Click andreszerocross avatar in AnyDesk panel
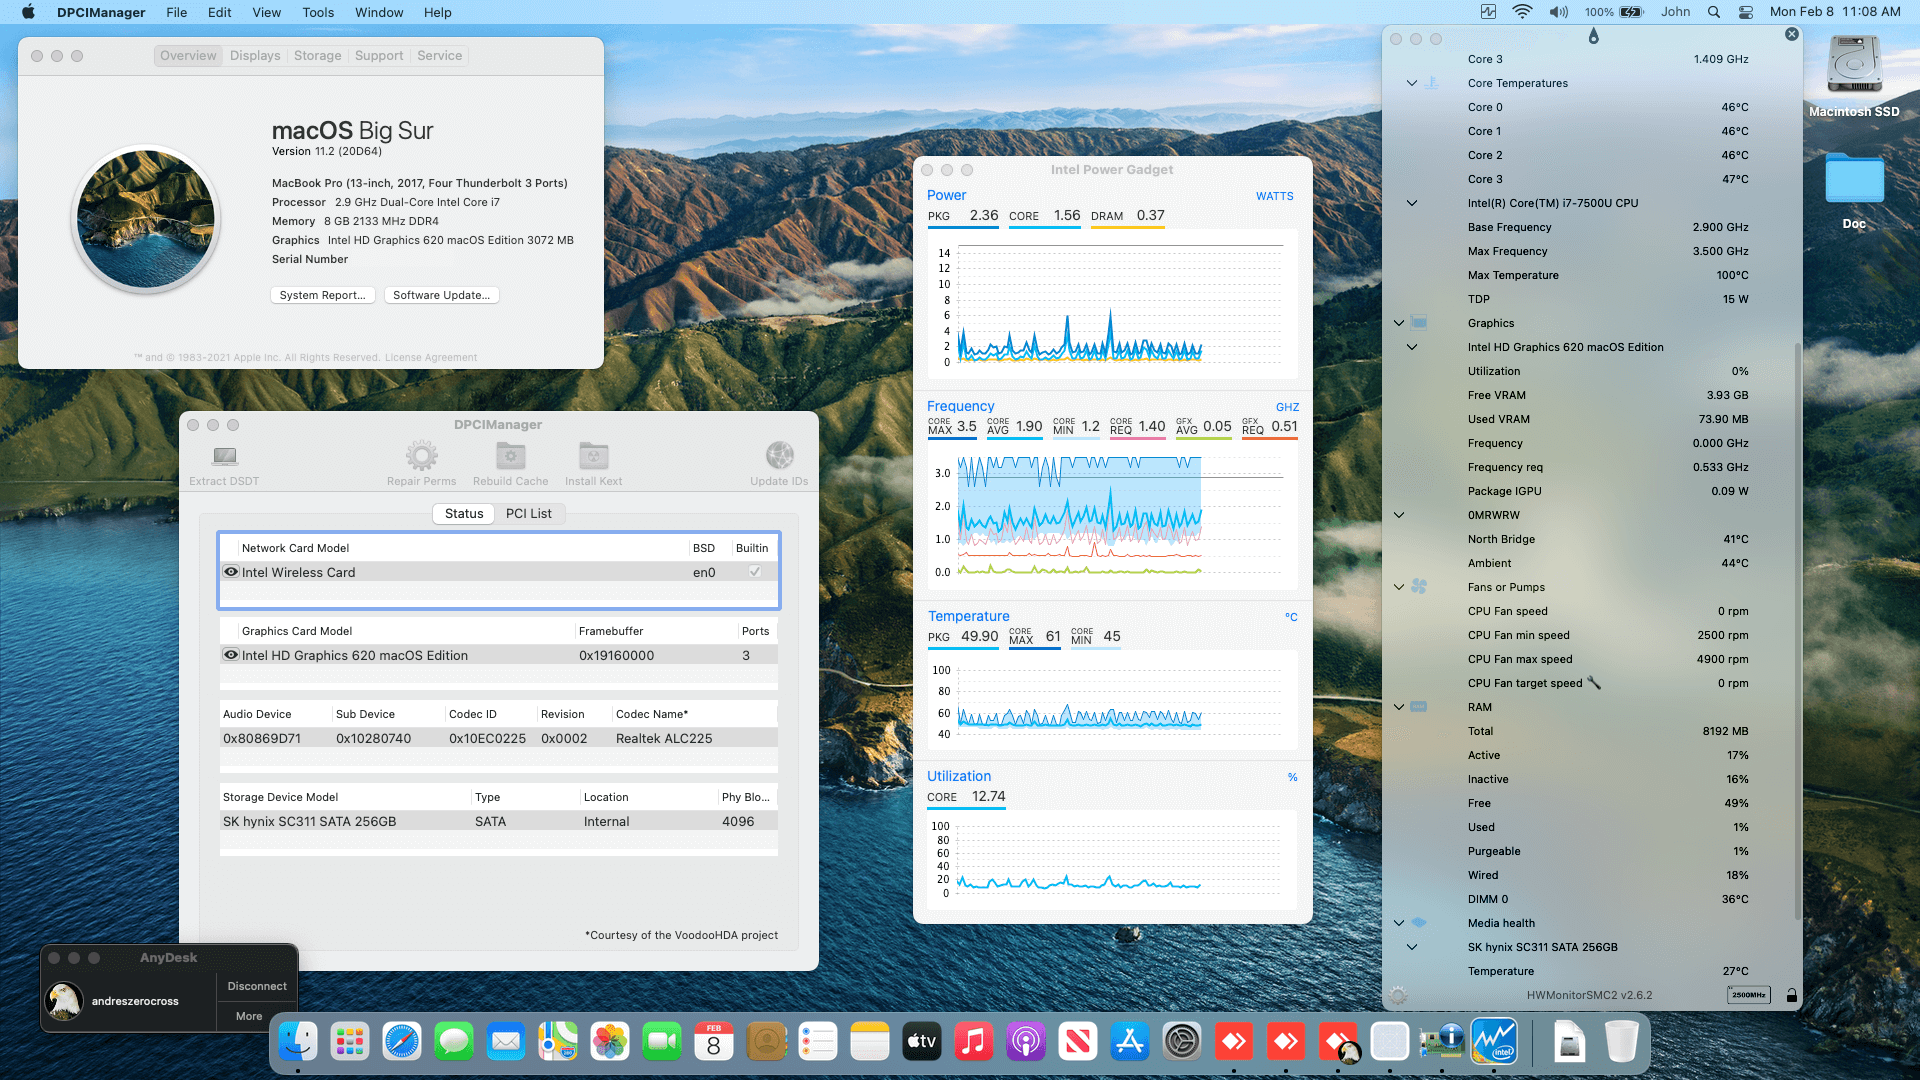1920x1080 pixels. tap(65, 1001)
